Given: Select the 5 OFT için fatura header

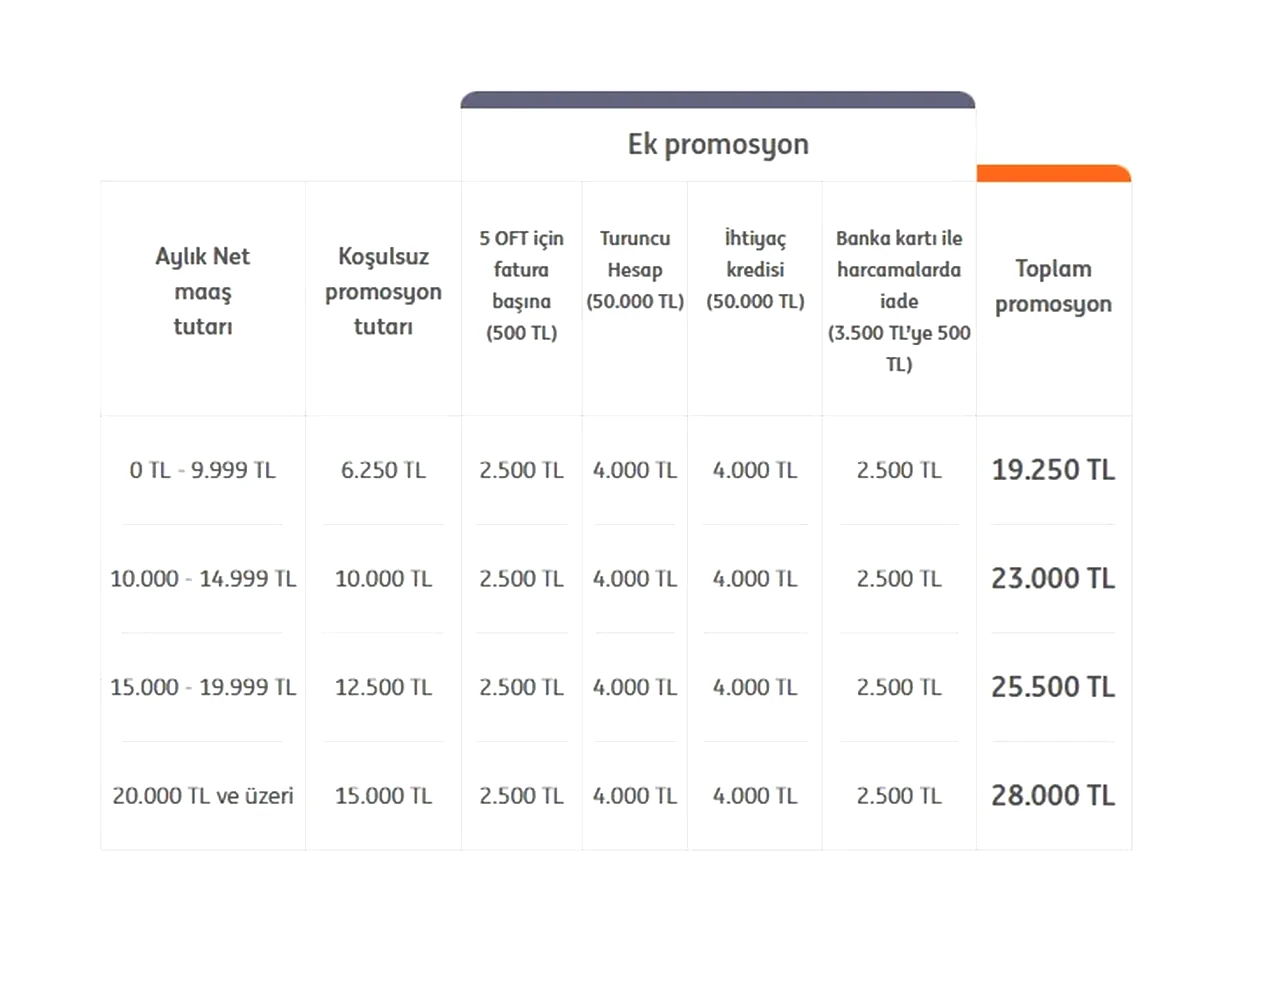Looking at the screenshot, I should click(x=521, y=285).
